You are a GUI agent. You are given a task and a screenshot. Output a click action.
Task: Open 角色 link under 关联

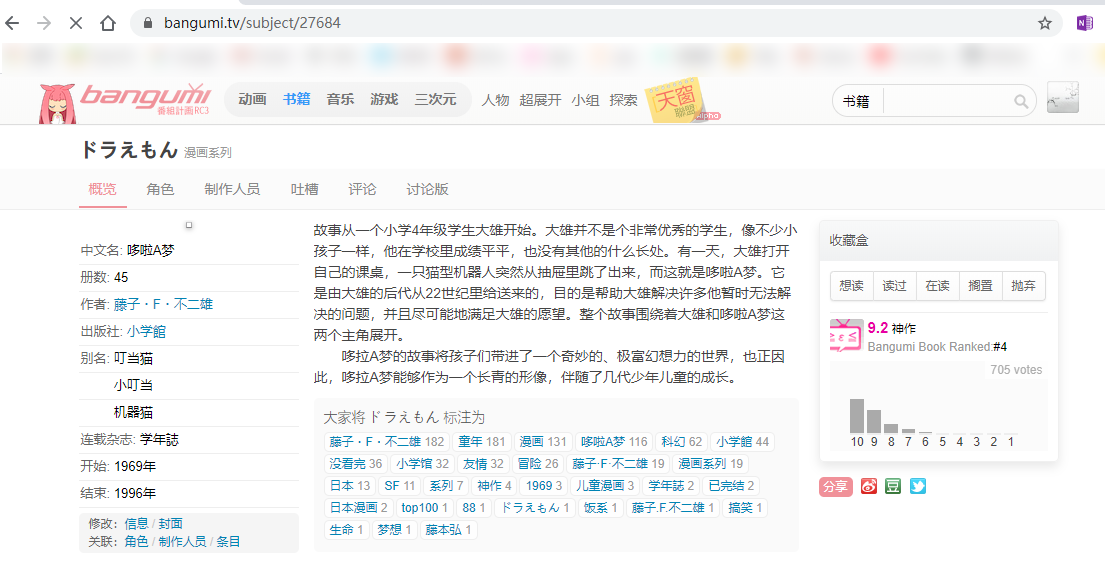tap(137, 541)
